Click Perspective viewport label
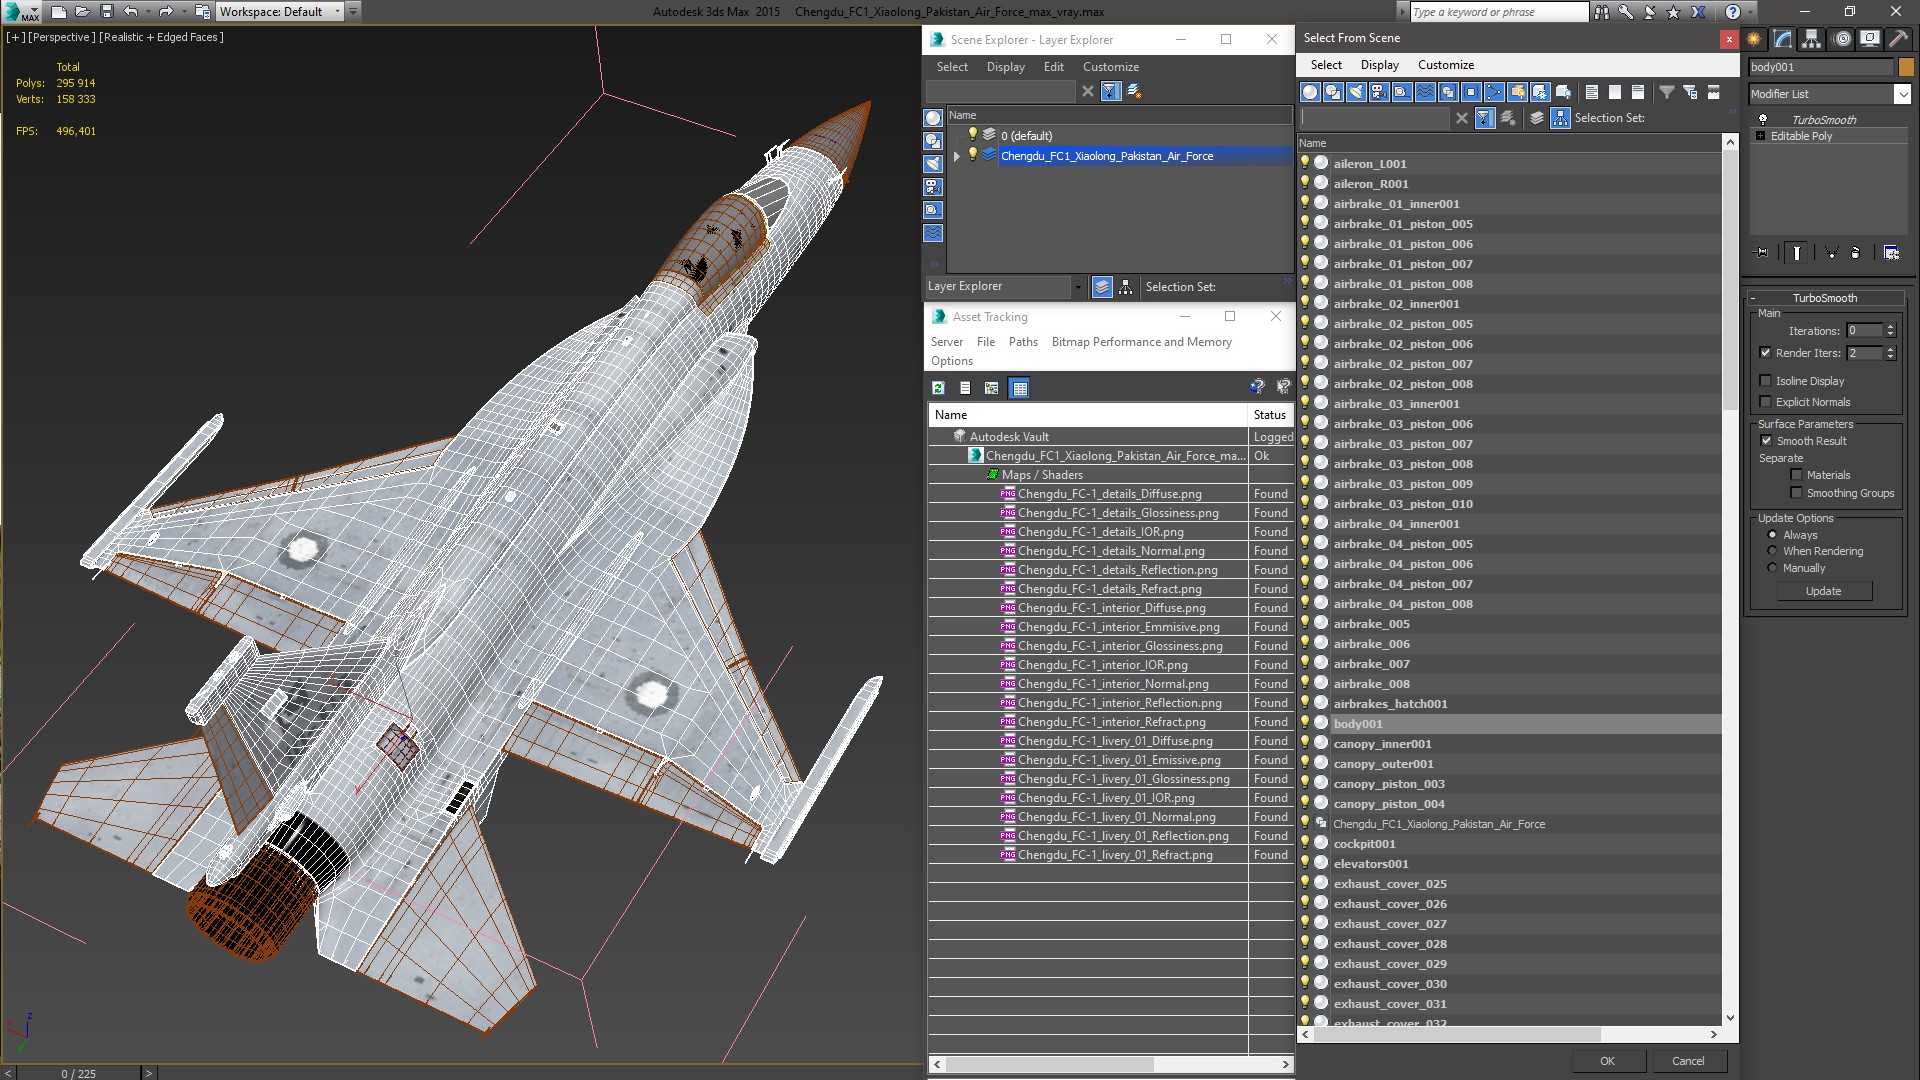Image resolution: width=1920 pixels, height=1080 pixels. pos(62,37)
